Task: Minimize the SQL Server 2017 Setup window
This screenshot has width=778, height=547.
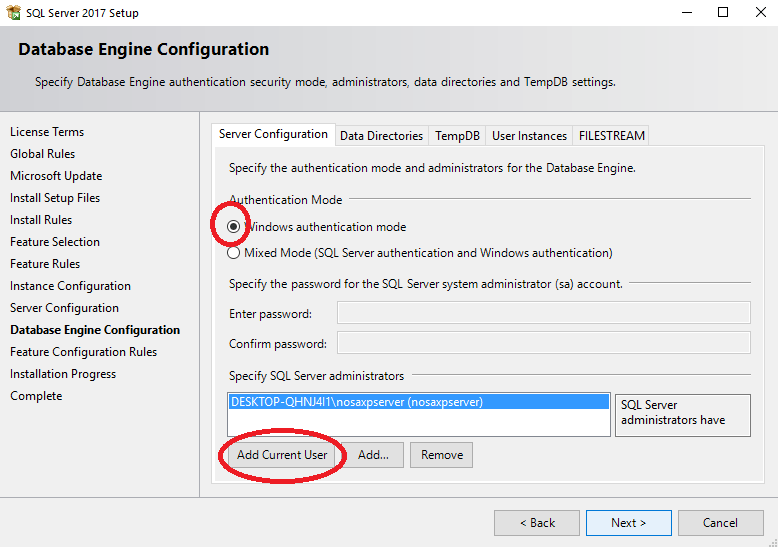Action: click(687, 12)
